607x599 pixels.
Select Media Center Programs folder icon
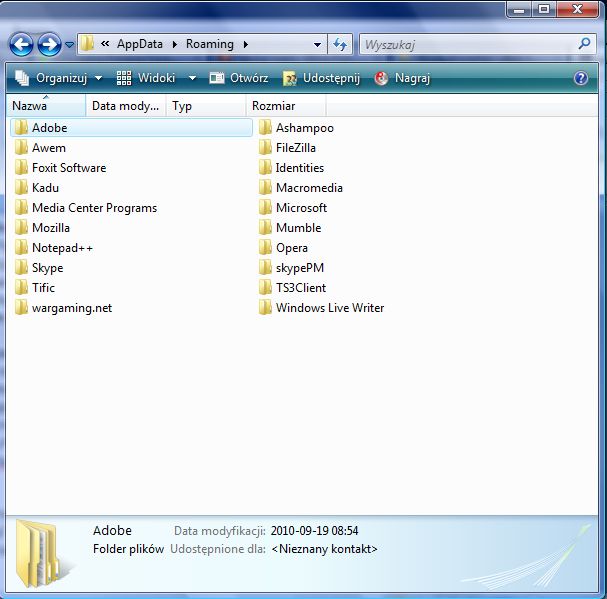(21, 208)
